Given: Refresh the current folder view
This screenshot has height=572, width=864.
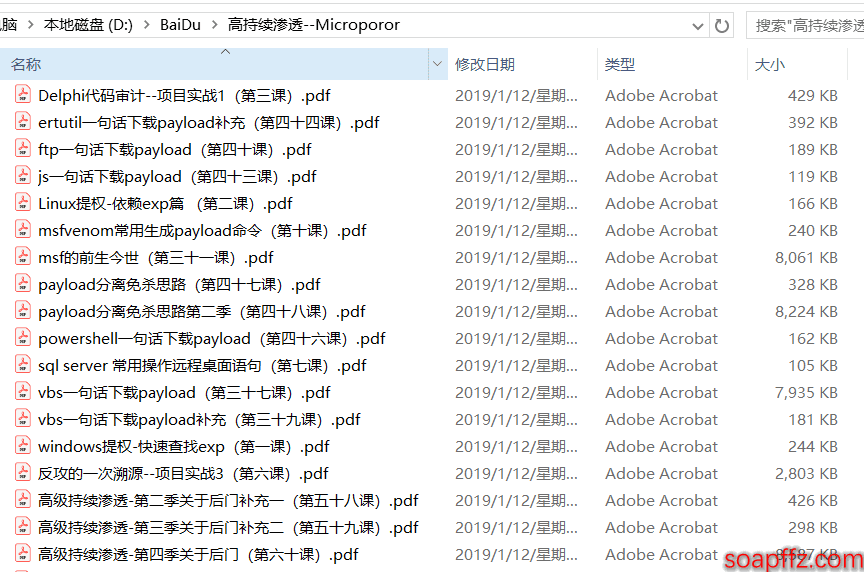Looking at the screenshot, I should (x=721, y=25).
